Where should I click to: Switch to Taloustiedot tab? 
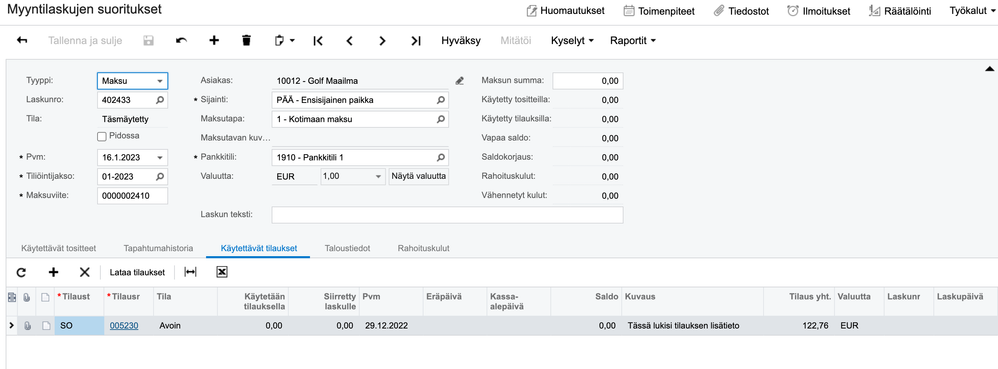(x=348, y=248)
